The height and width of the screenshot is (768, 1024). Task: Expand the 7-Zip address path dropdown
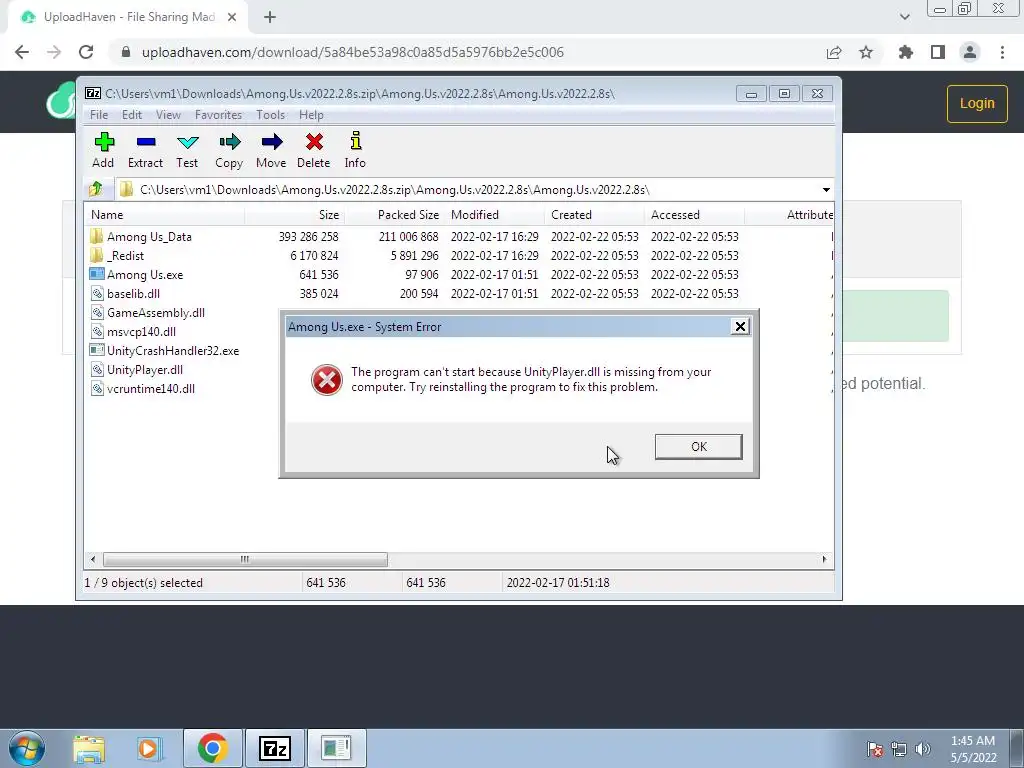click(x=826, y=190)
